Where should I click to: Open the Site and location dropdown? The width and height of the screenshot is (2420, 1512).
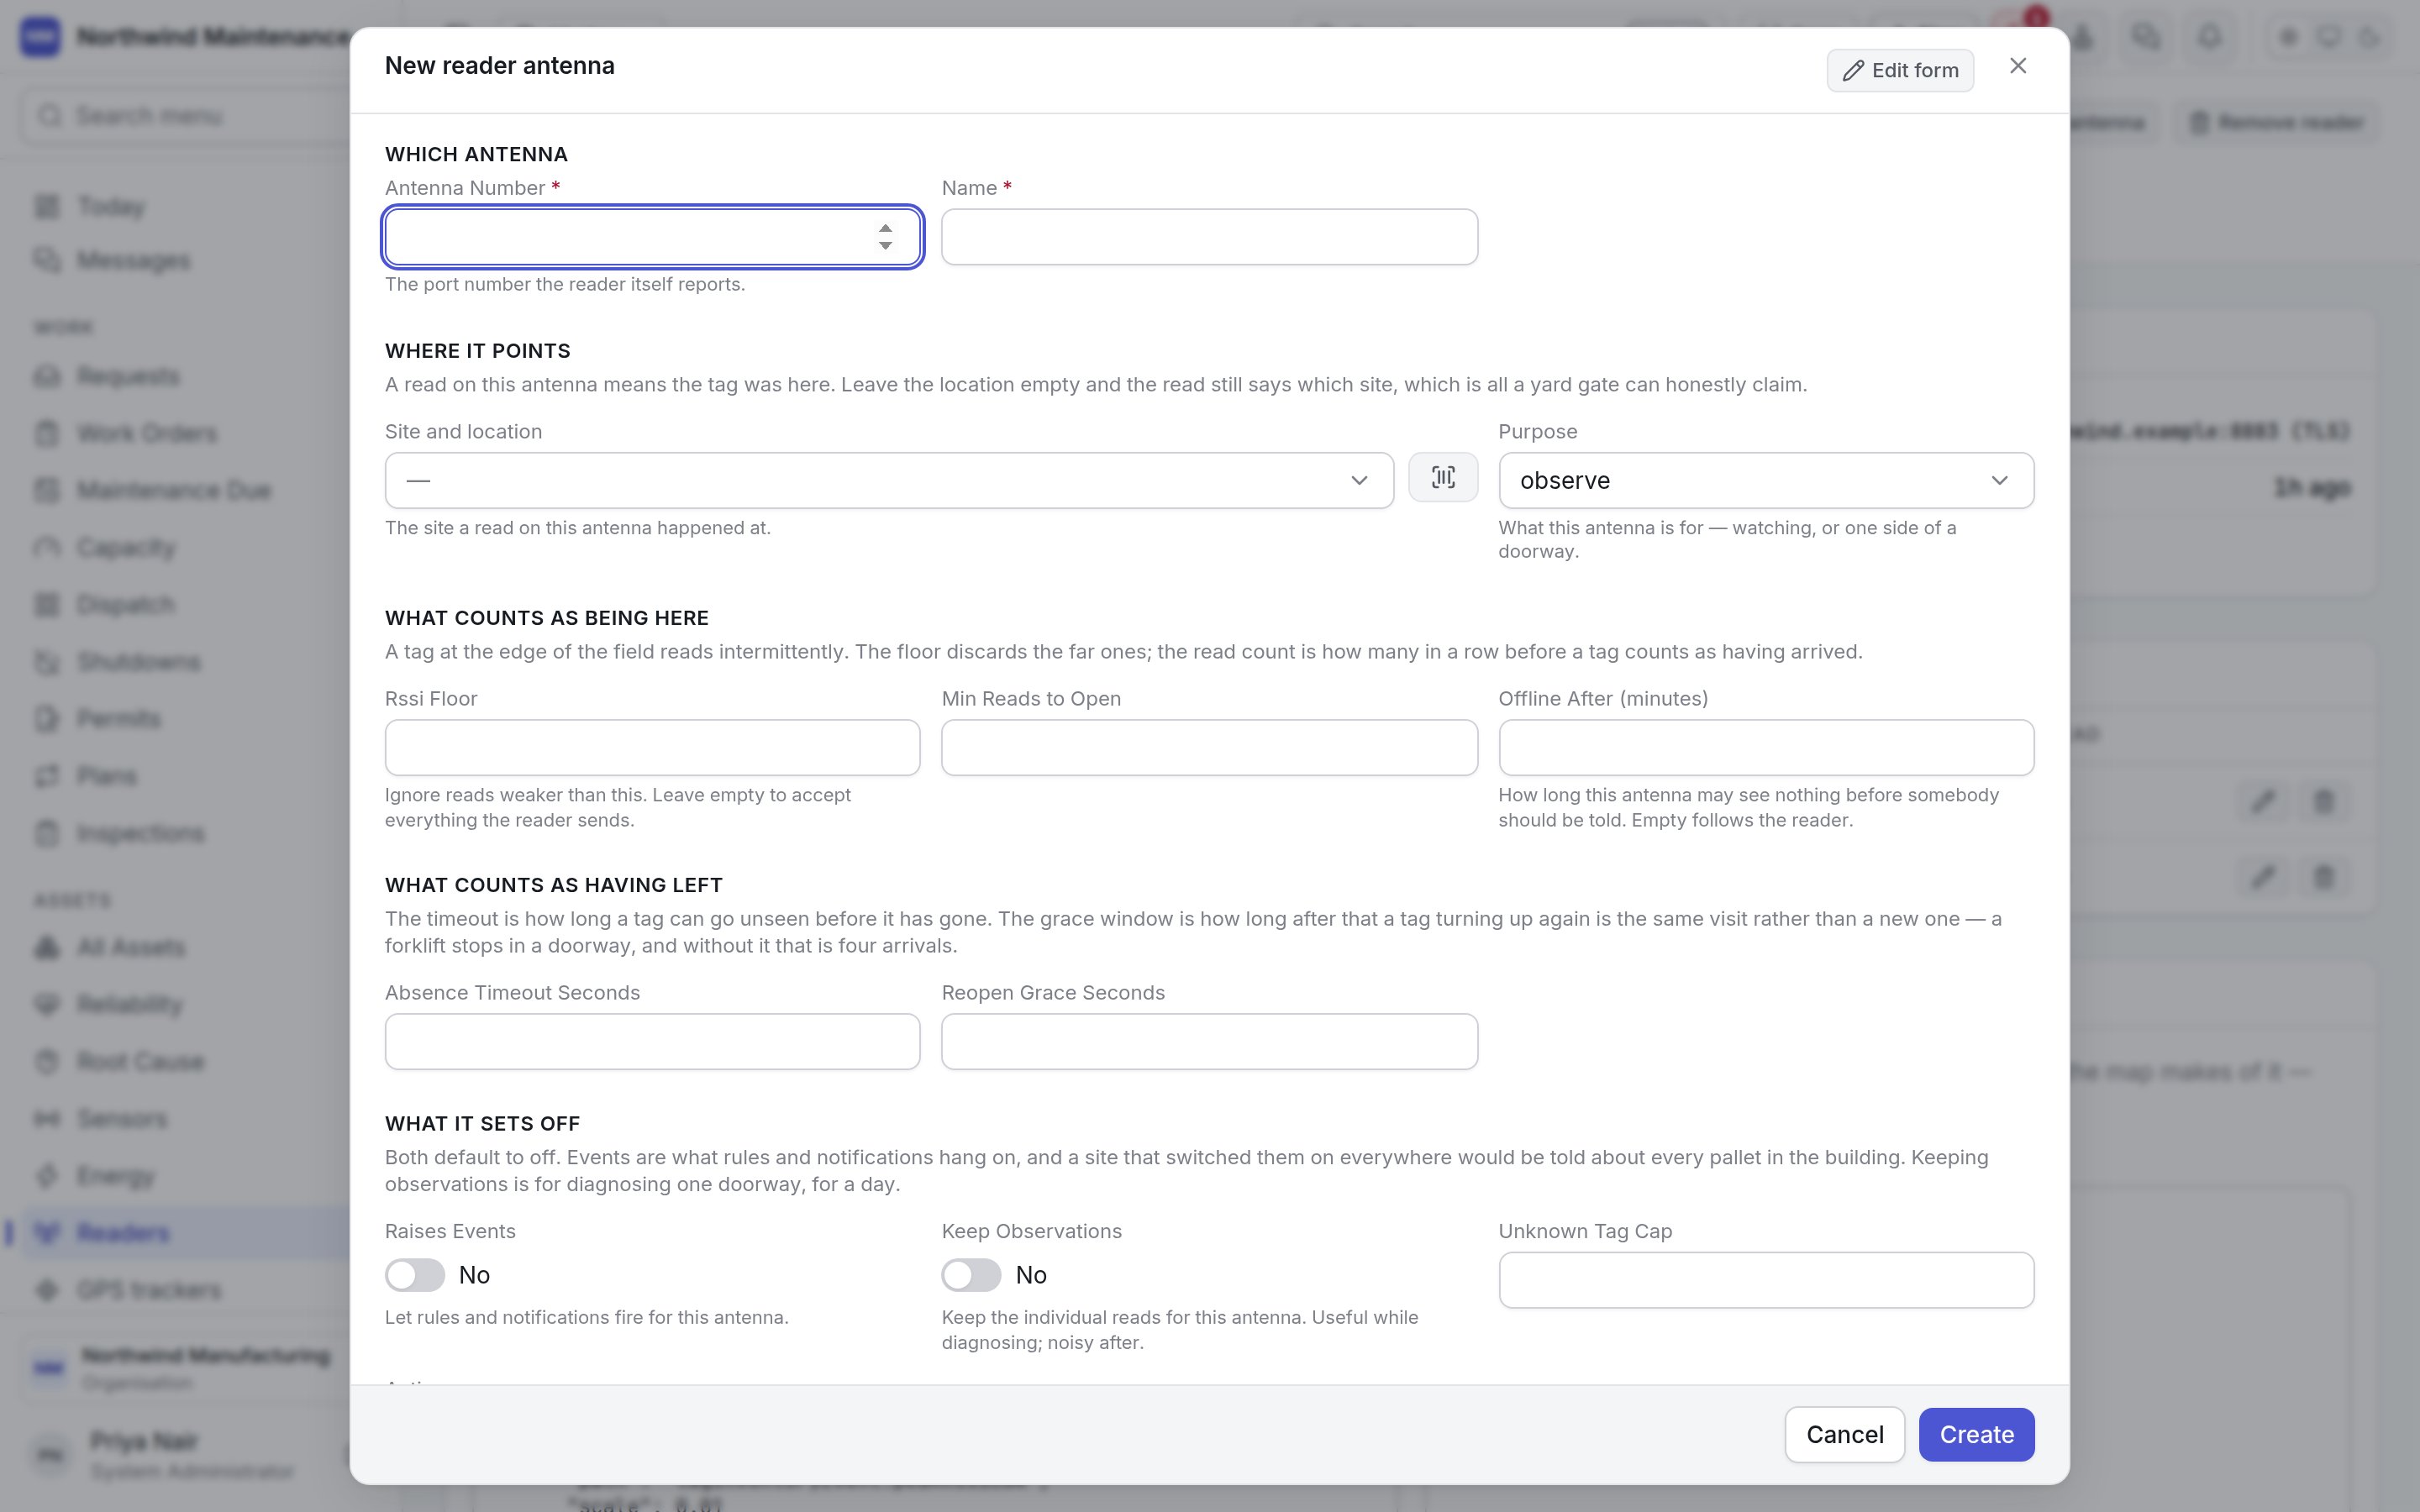(x=889, y=480)
